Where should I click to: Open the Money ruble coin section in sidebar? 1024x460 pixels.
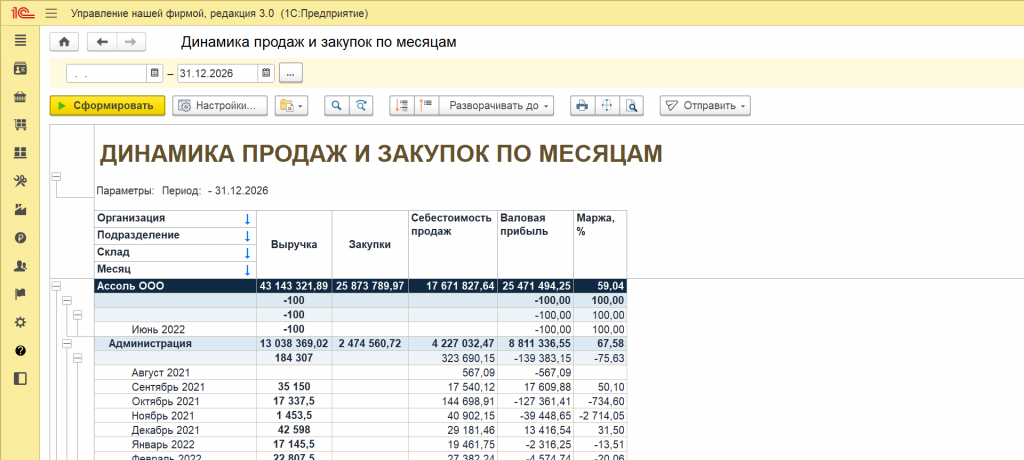coord(20,238)
